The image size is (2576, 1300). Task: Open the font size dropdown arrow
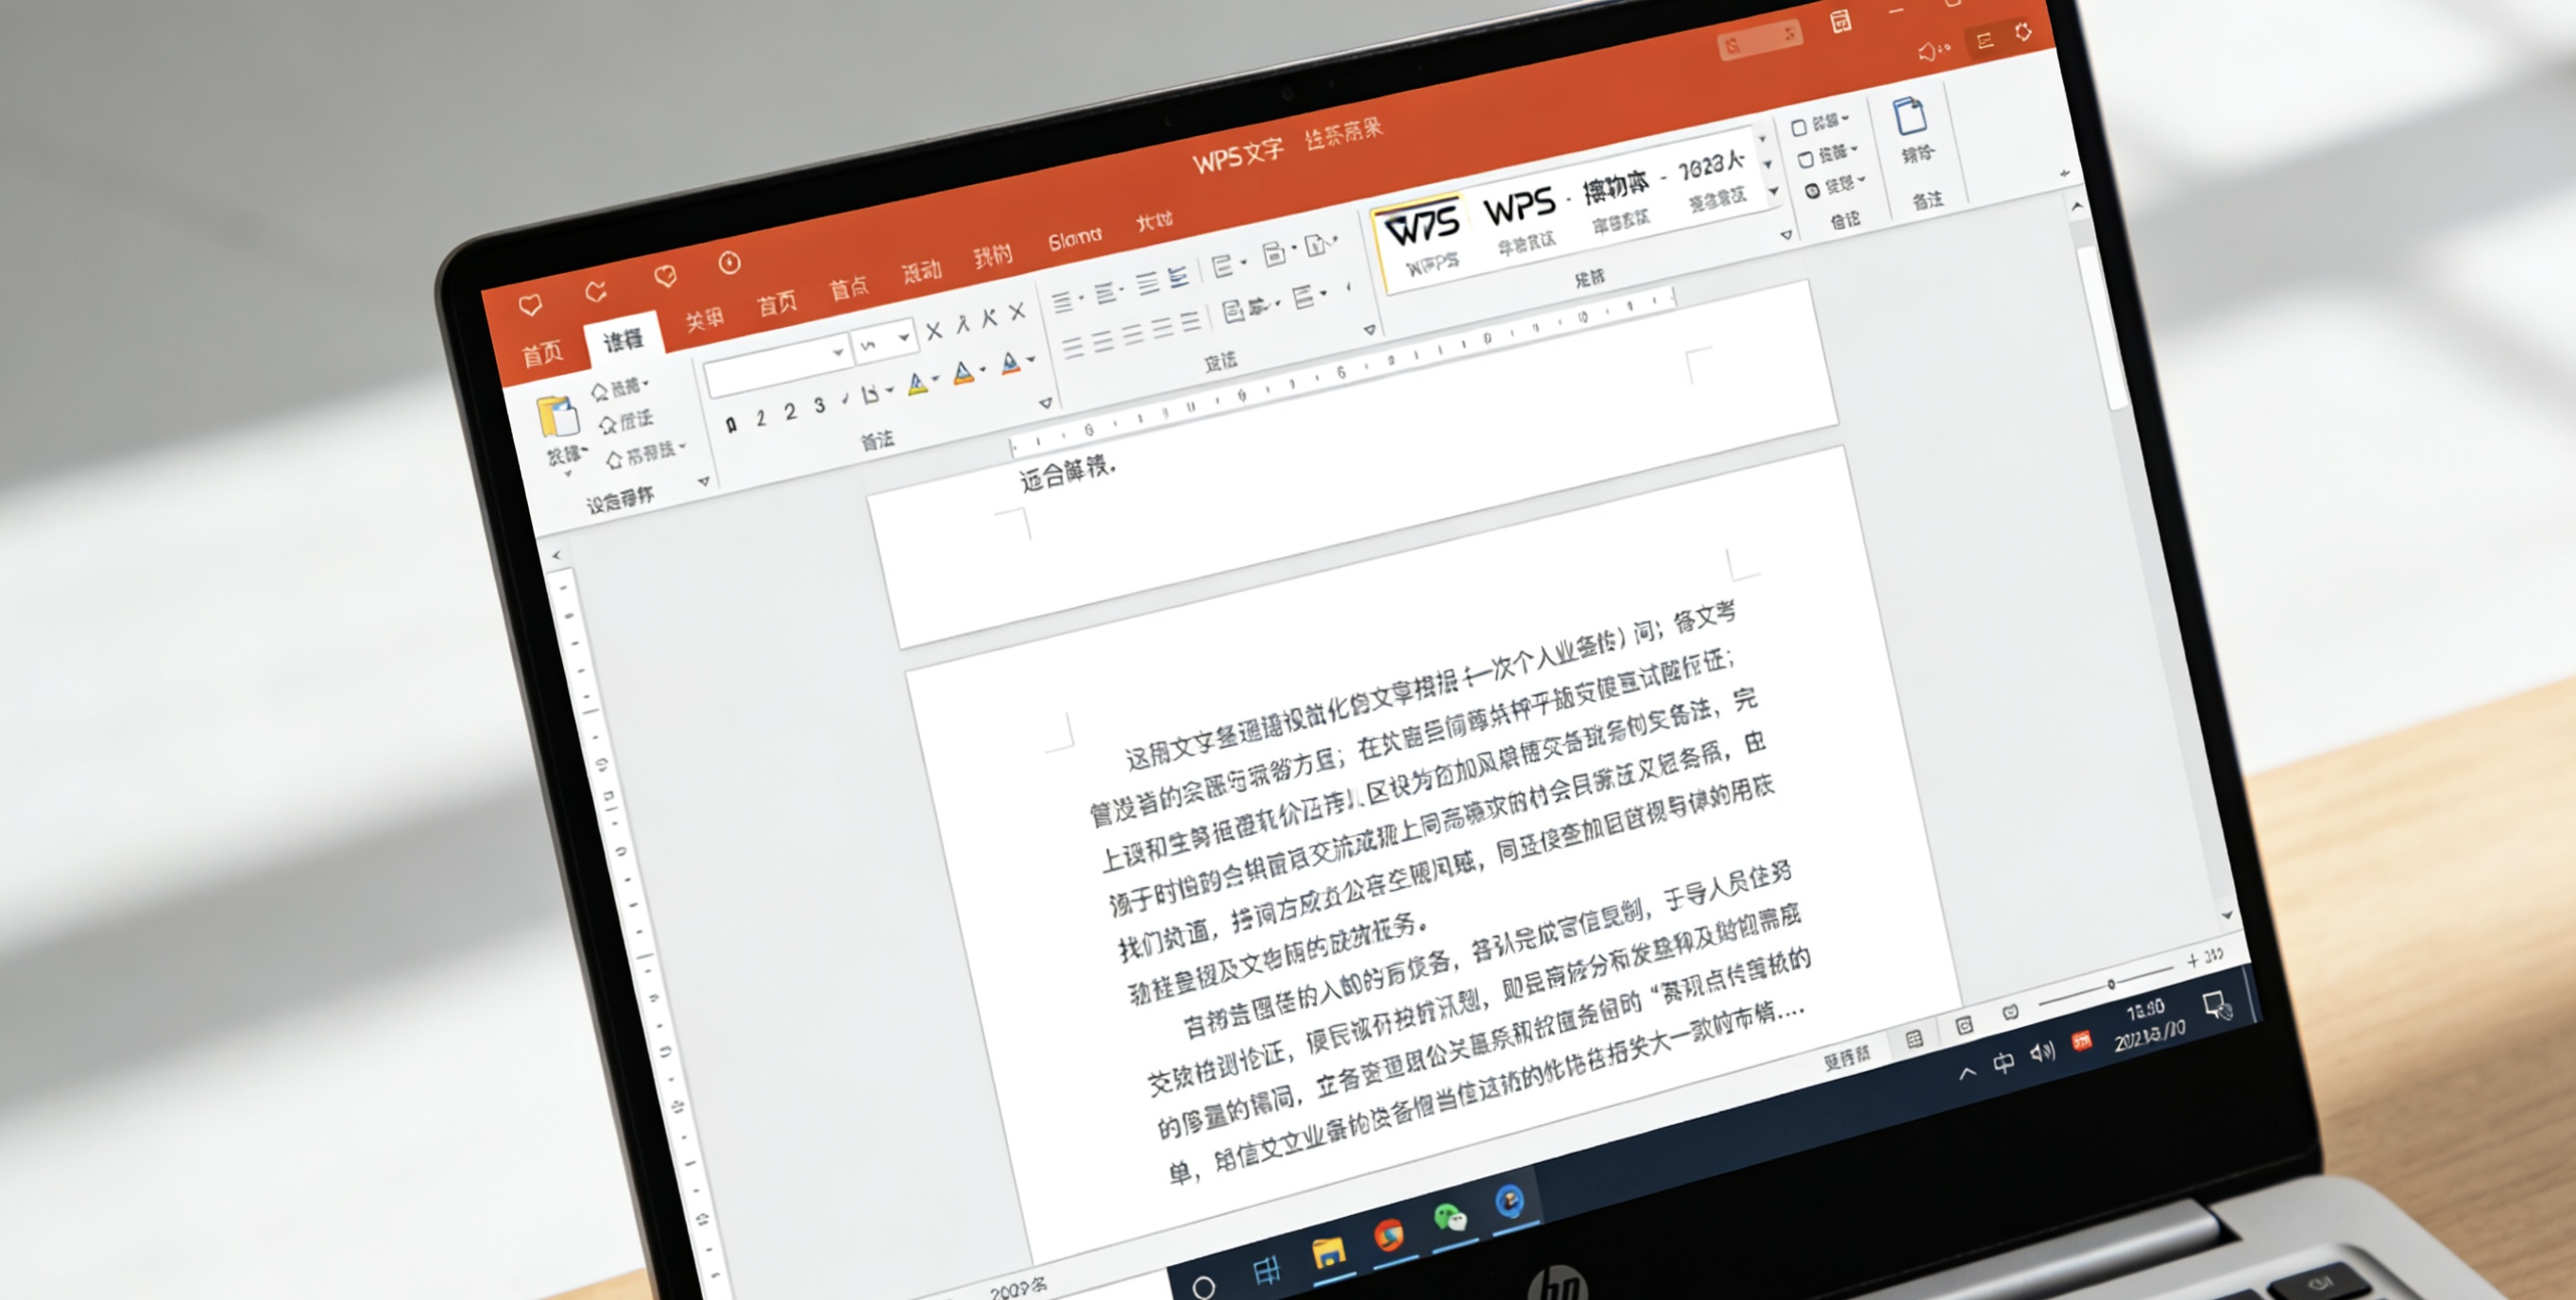tap(903, 337)
